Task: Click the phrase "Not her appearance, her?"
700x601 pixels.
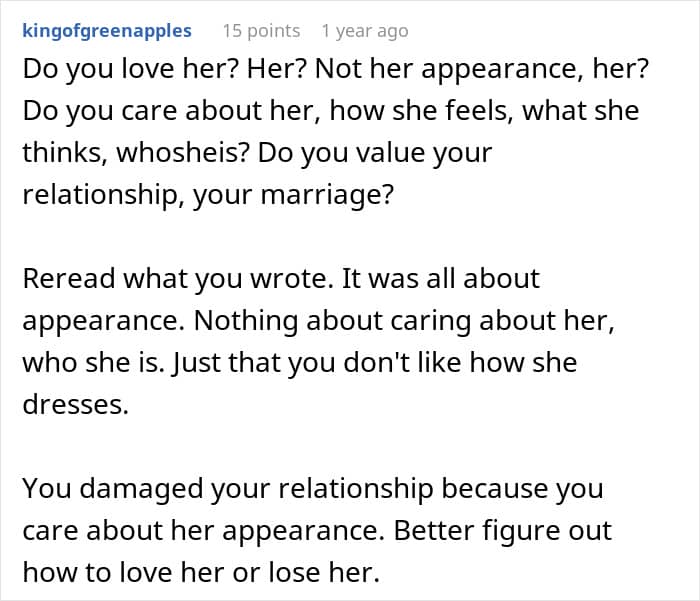Action: 481,70
